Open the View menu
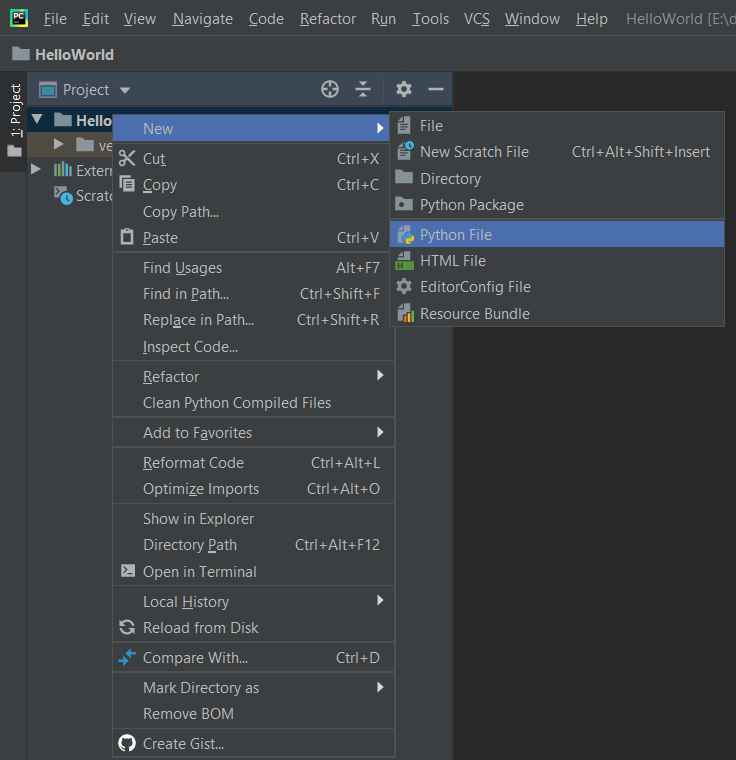This screenshot has height=760, width=736. pyautogui.click(x=140, y=19)
